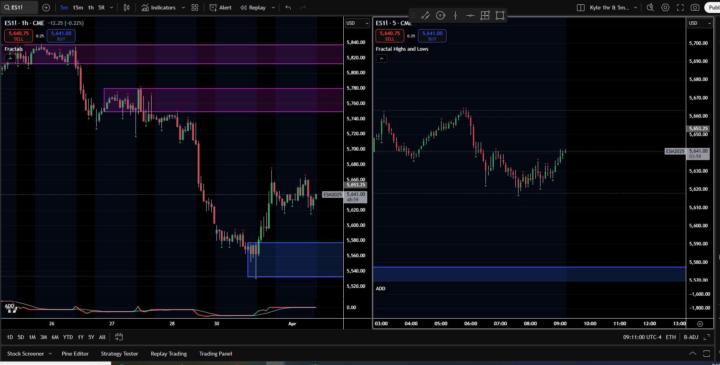The width and height of the screenshot is (720, 365).
Task: Open chart settings gear icon
Action: 665,7
